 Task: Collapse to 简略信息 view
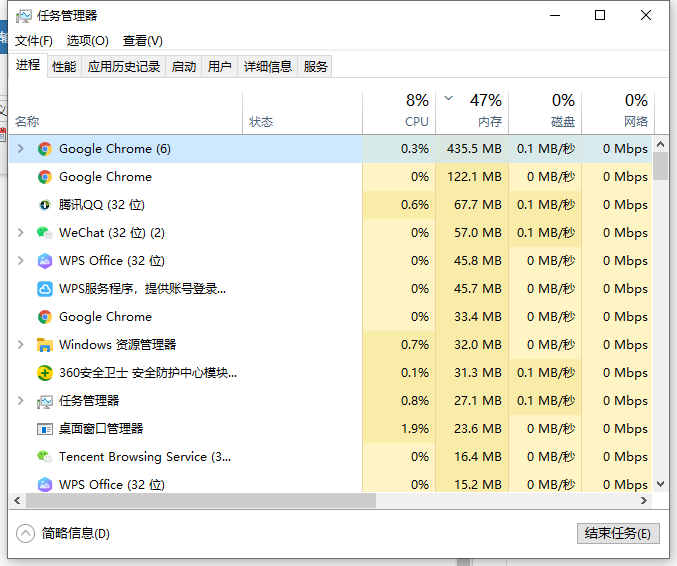(64, 533)
